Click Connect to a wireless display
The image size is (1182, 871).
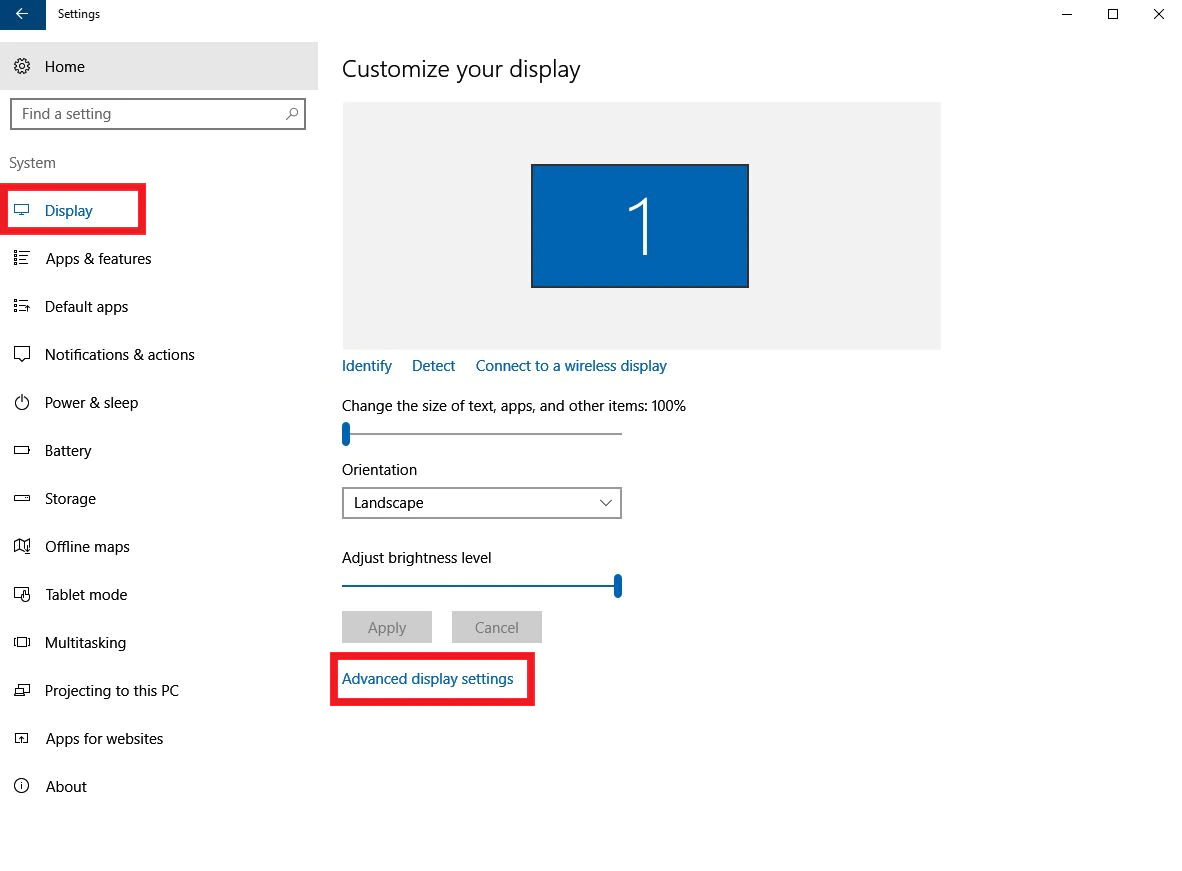point(570,366)
